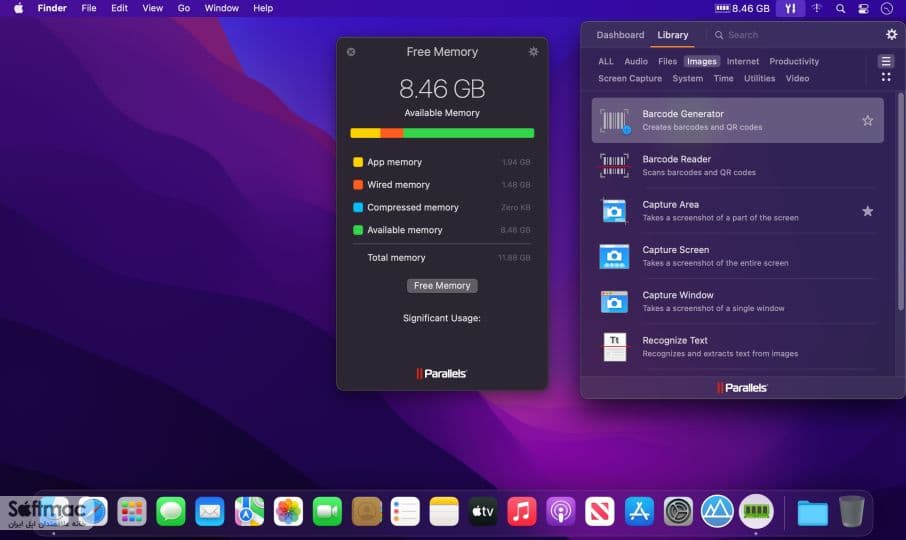Open Apple menu
Viewport: 906px width, 540px height.
pos(18,8)
